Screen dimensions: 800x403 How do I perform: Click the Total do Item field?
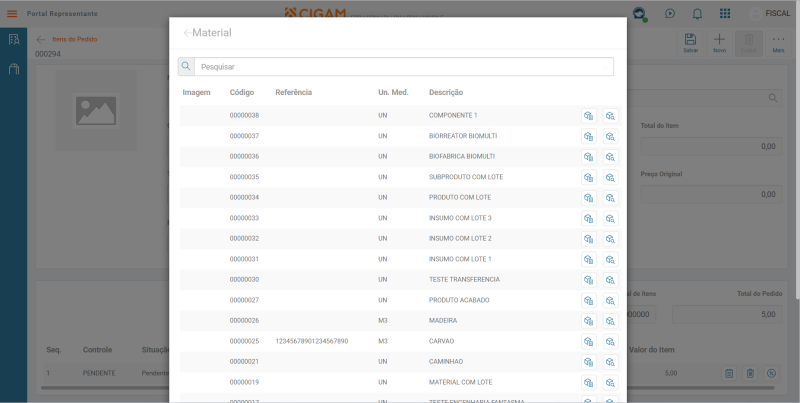pos(711,146)
